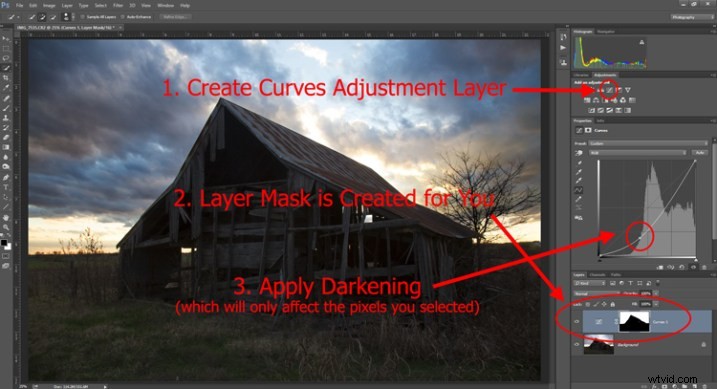Select the Lasso tool
Screen dimensions: 717x389
[x=5, y=58]
